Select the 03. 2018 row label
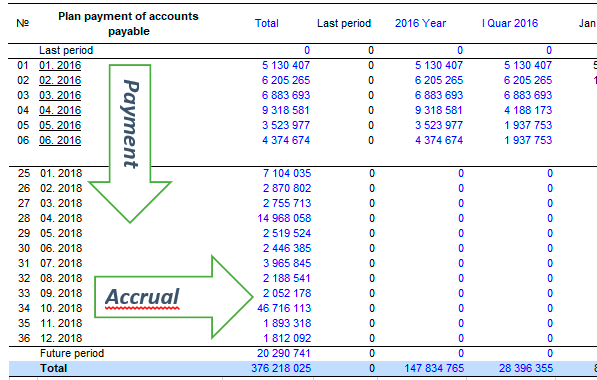The width and height of the screenshot is (597, 380). pyautogui.click(x=61, y=203)
